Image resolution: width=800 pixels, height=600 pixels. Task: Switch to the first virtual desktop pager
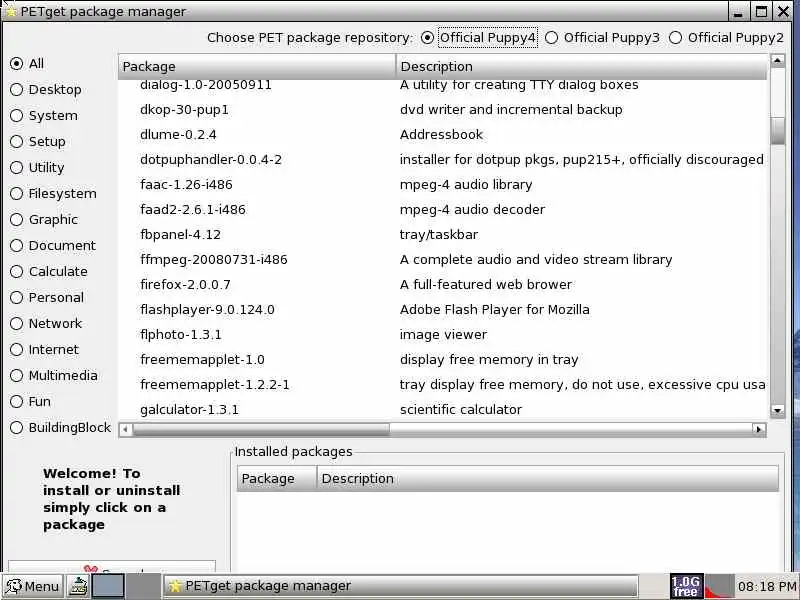tap(109, 586)
